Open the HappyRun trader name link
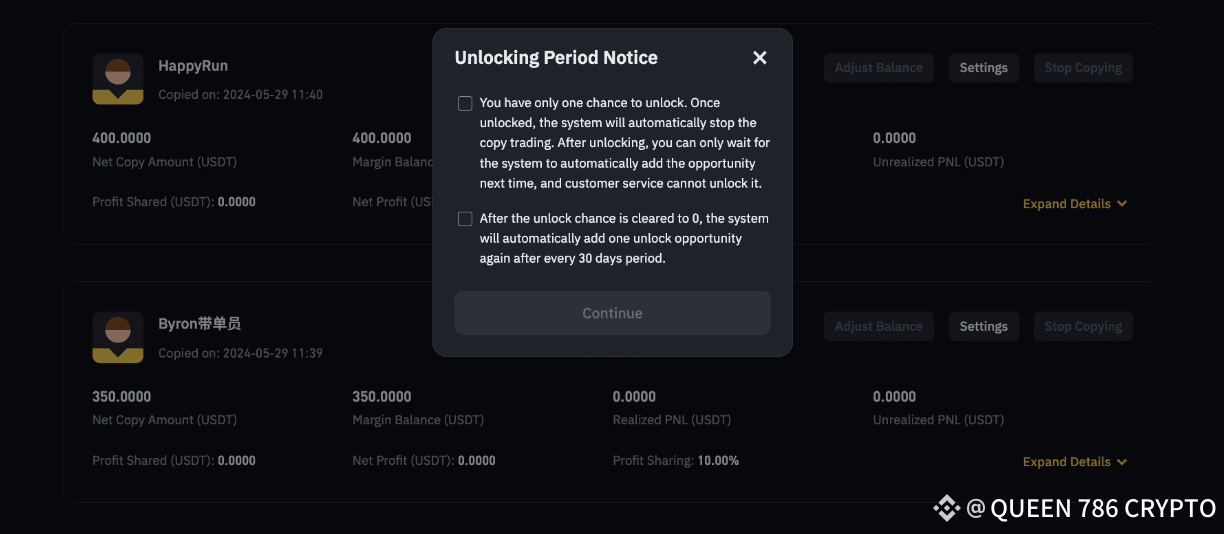The width and height of the screenshot is (1224, 534). pyautogui.click(x=193, y=66)
